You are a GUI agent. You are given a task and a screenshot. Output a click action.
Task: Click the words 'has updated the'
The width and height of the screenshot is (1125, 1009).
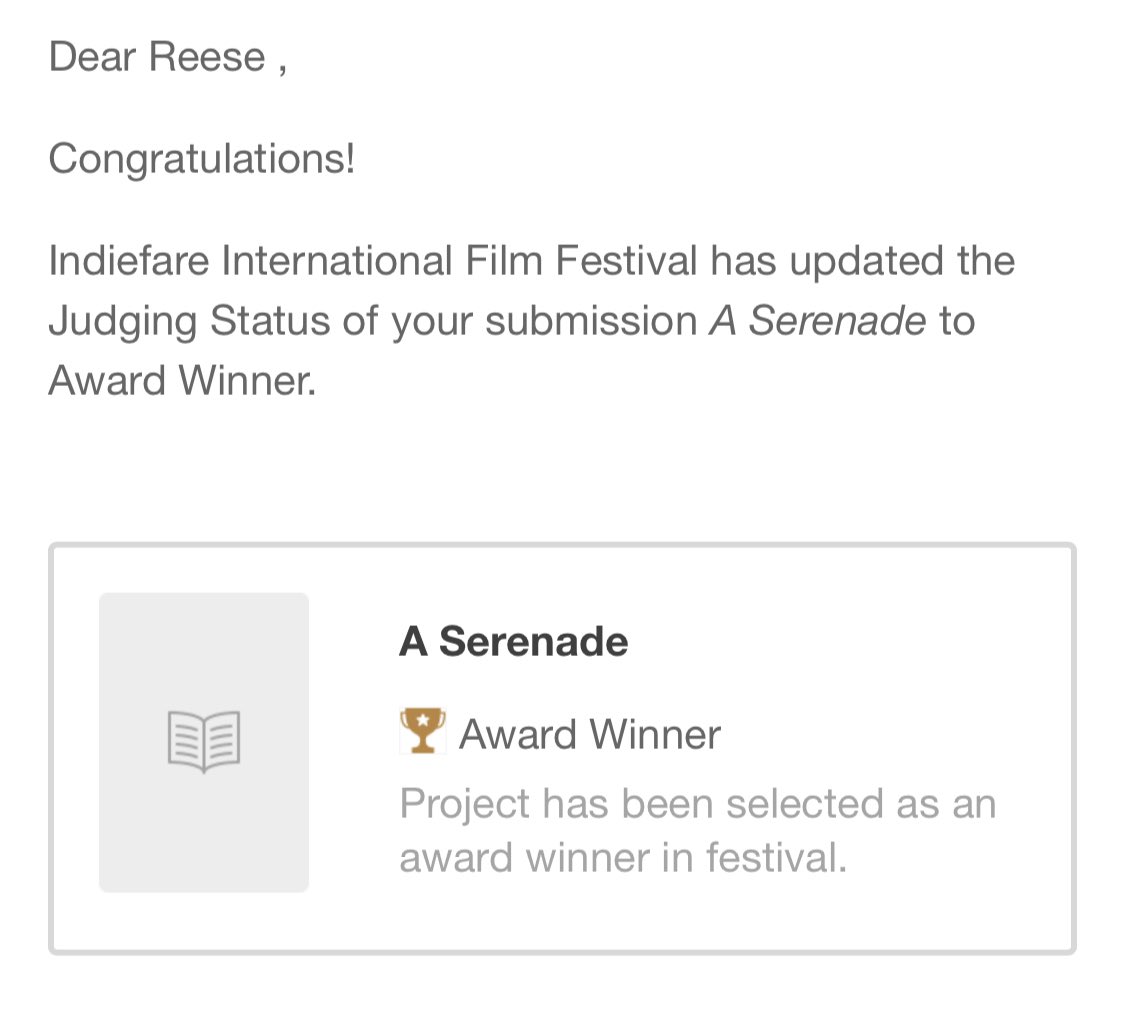(x=862, y=261)
